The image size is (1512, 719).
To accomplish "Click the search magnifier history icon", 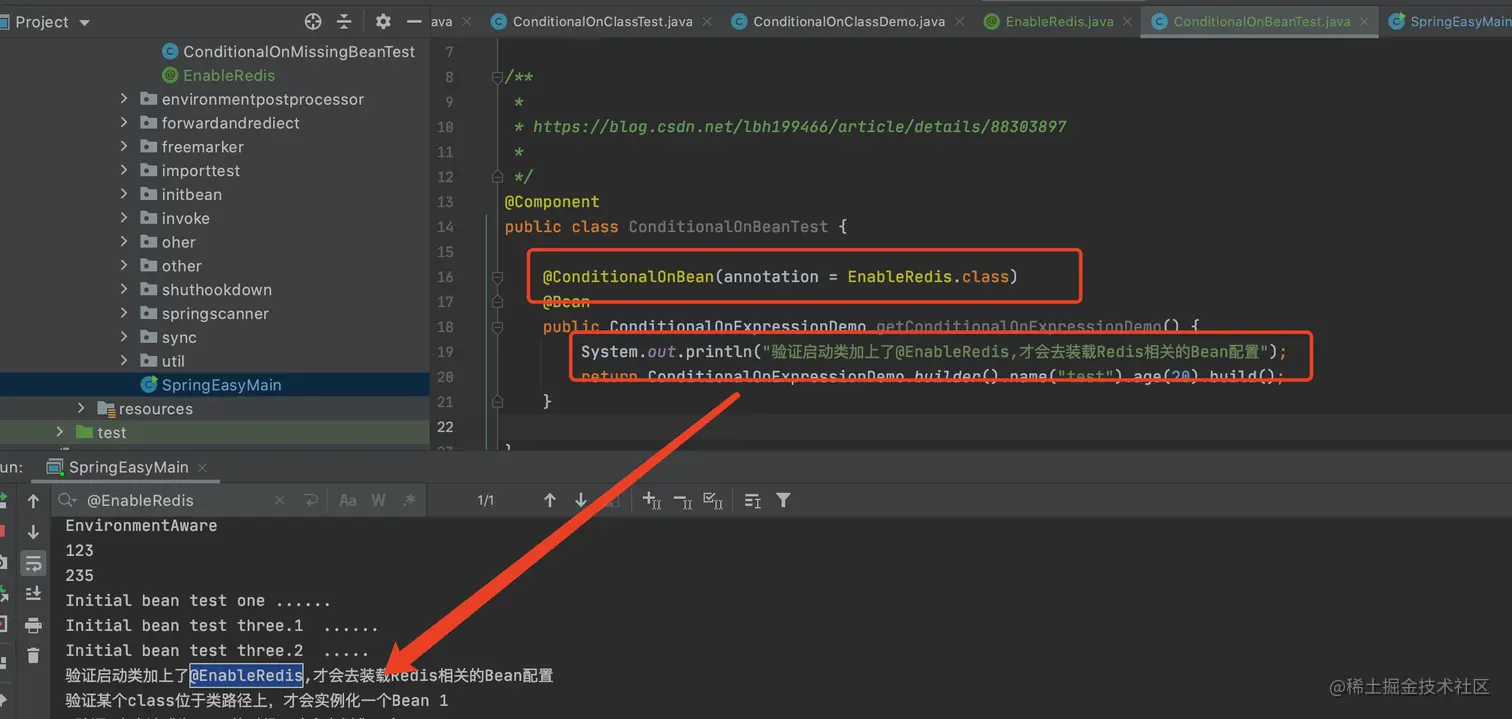I will pyautogui.click(x=67, y=500).
